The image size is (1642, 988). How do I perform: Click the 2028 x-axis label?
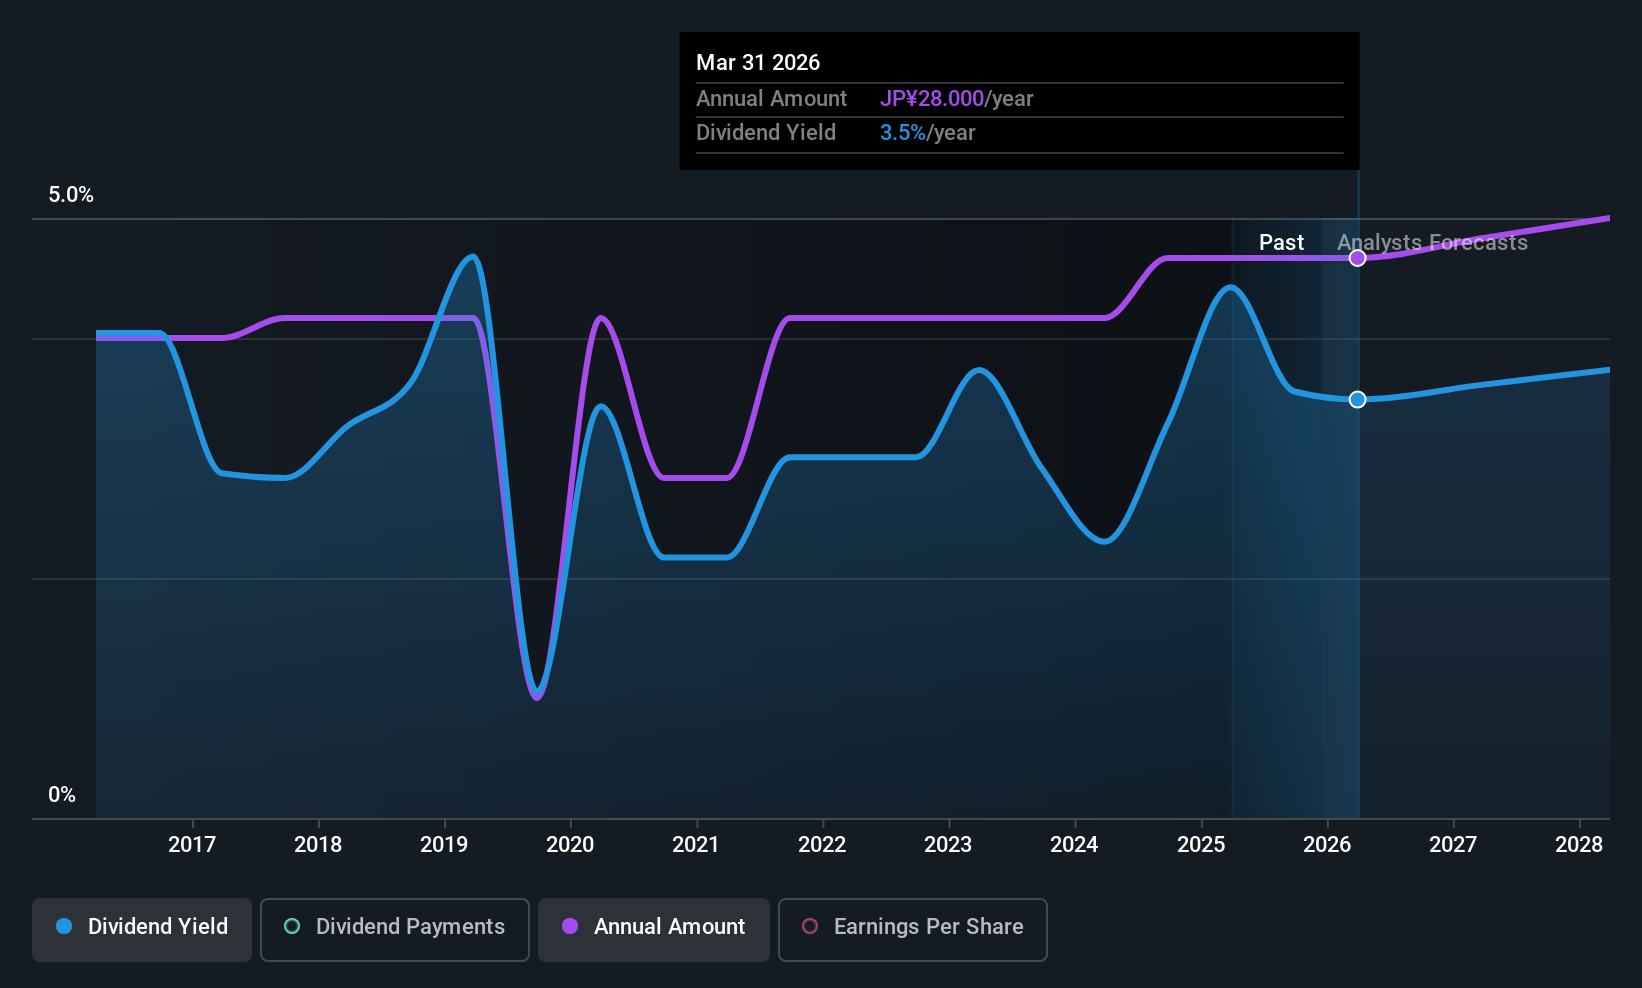(1579, 845)
